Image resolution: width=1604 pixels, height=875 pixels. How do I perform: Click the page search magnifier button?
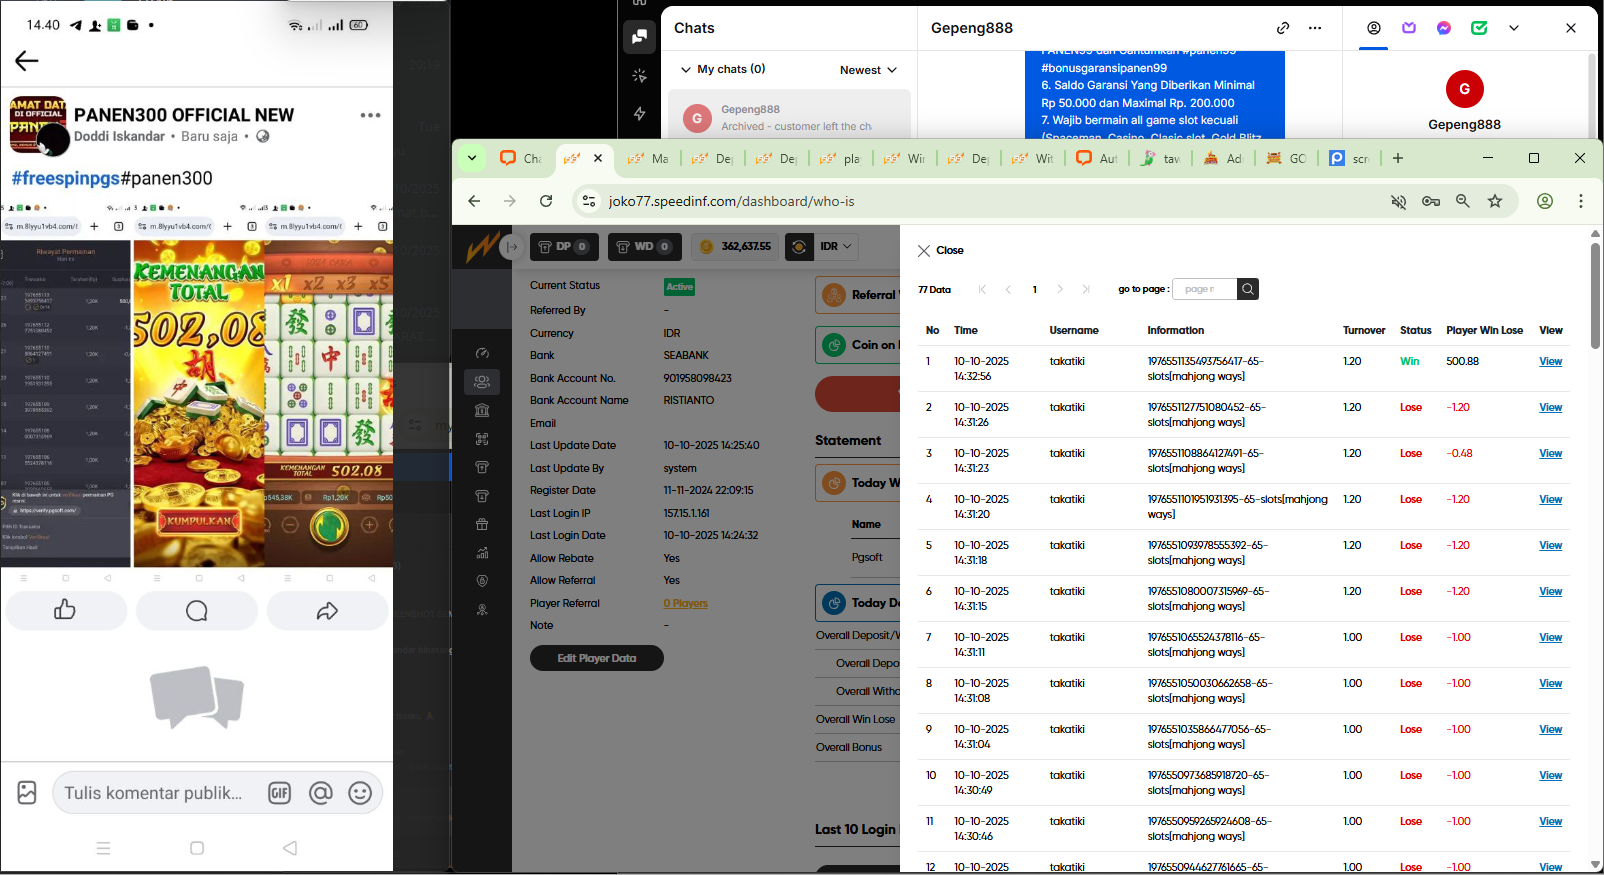pyautogui.click(x=1248, y=289)
